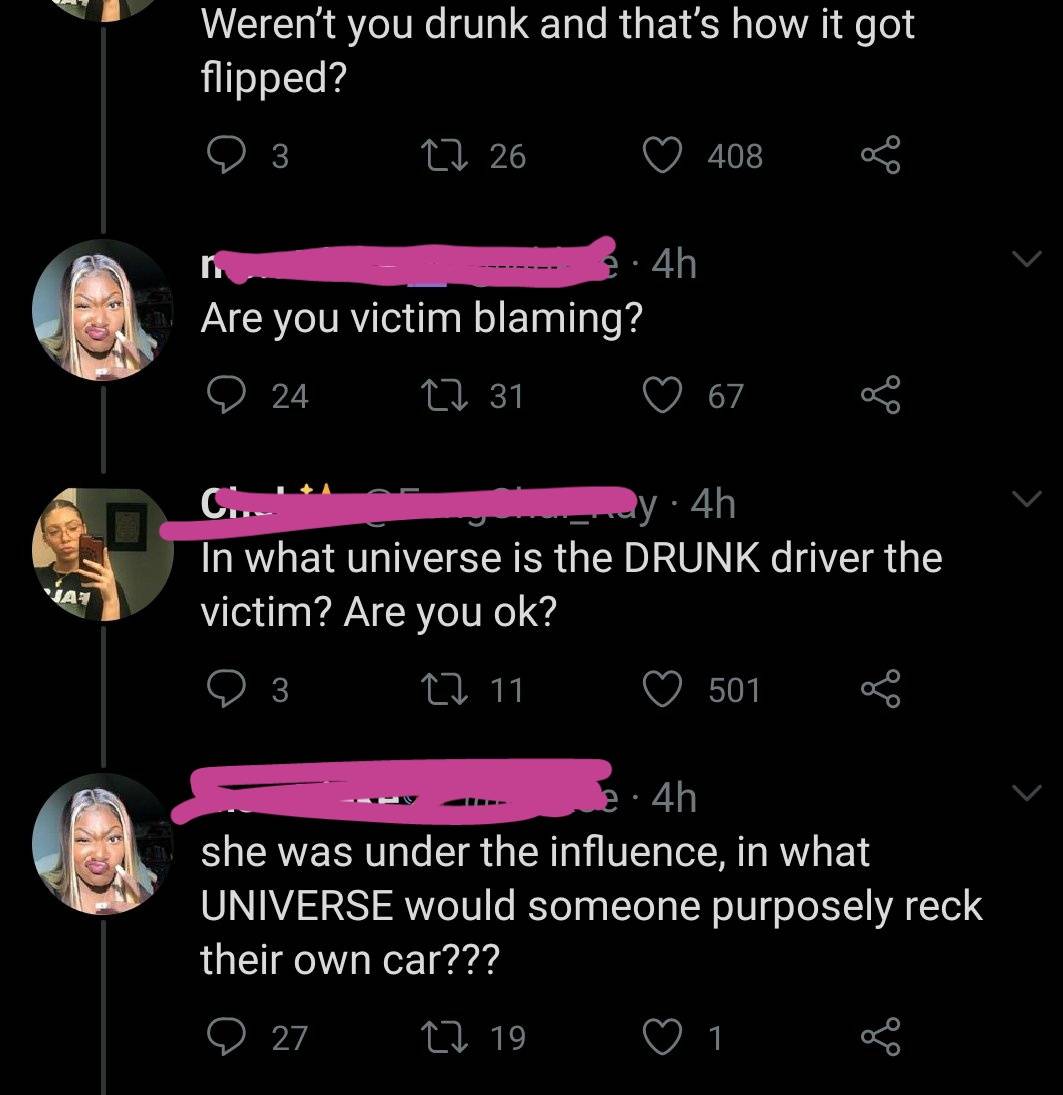The width and height of the screenshot is (1063, 1095).
Task: Open the chevron menu on the bottom tweet
Action: coord(1028,791)
